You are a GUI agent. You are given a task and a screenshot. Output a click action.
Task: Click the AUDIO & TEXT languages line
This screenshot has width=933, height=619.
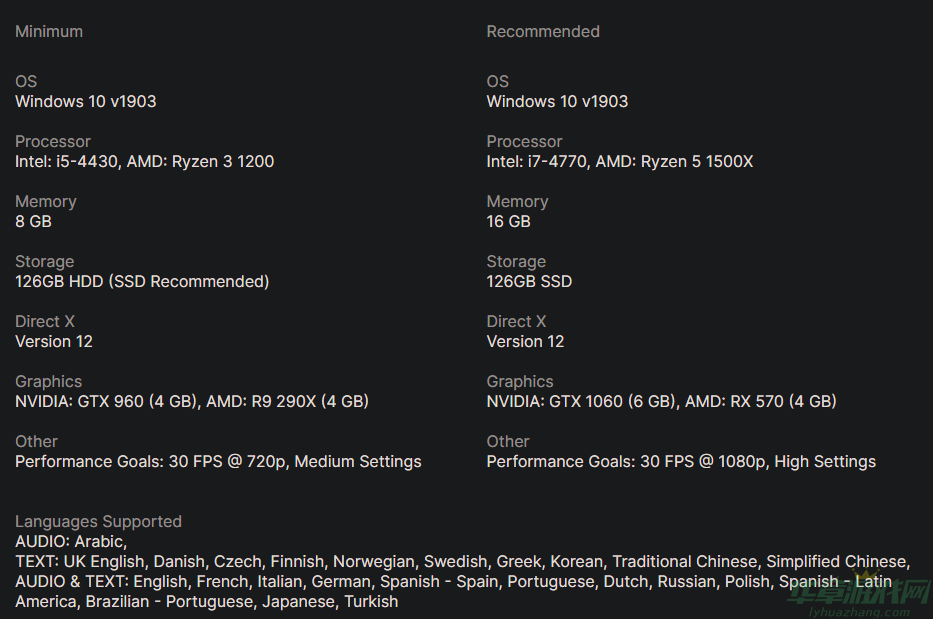click(x=453, y=582)
